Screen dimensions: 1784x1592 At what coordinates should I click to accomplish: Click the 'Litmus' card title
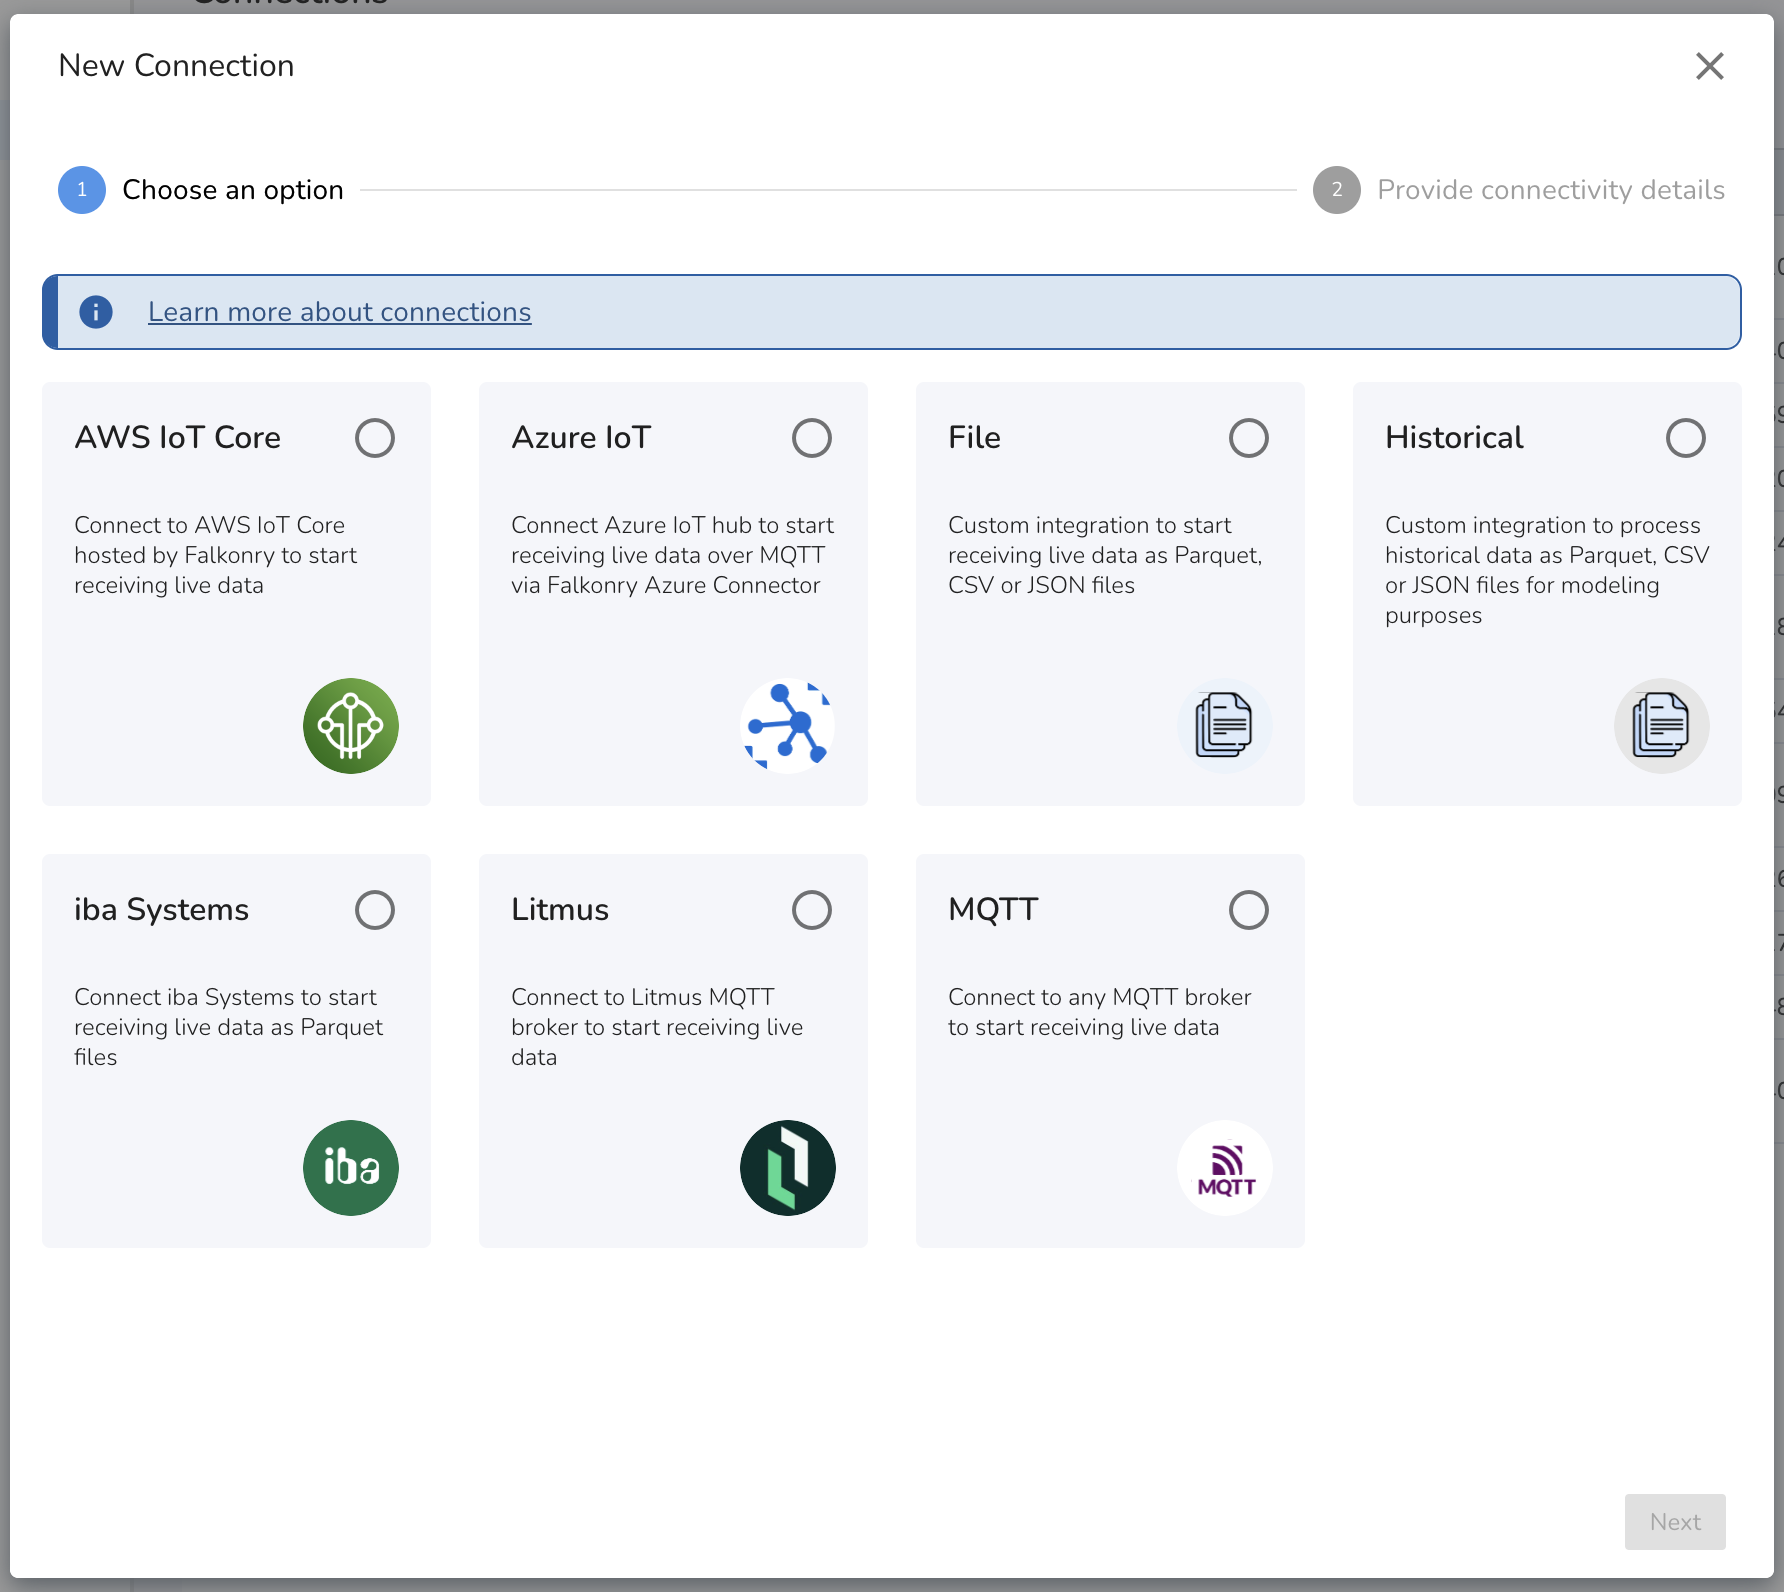[x=560, y=910]
